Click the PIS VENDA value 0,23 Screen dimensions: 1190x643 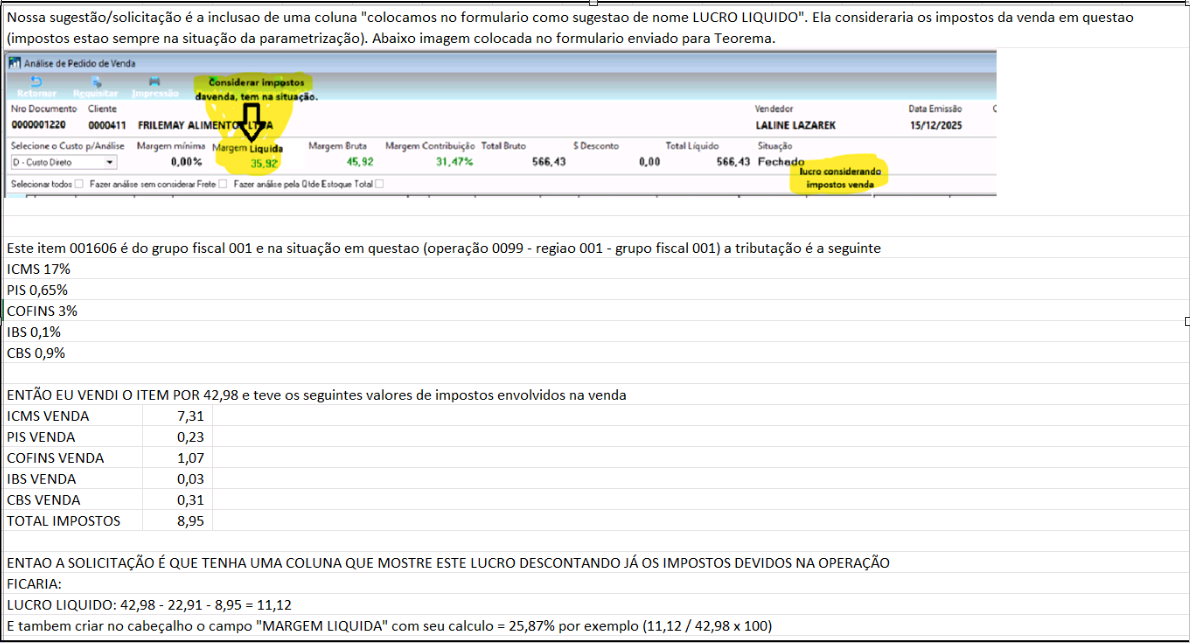point(178,437)
